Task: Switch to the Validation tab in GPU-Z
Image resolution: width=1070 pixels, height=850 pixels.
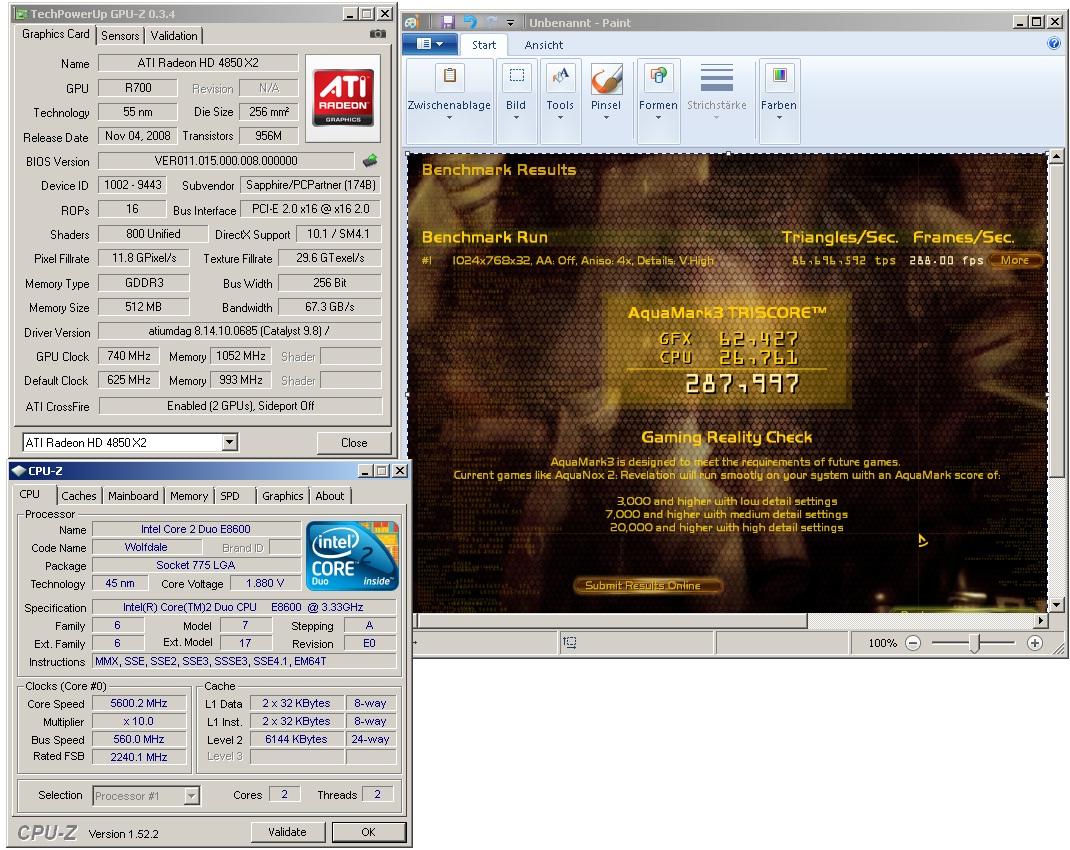Action: pyautogui.click(x=174, y=35)
